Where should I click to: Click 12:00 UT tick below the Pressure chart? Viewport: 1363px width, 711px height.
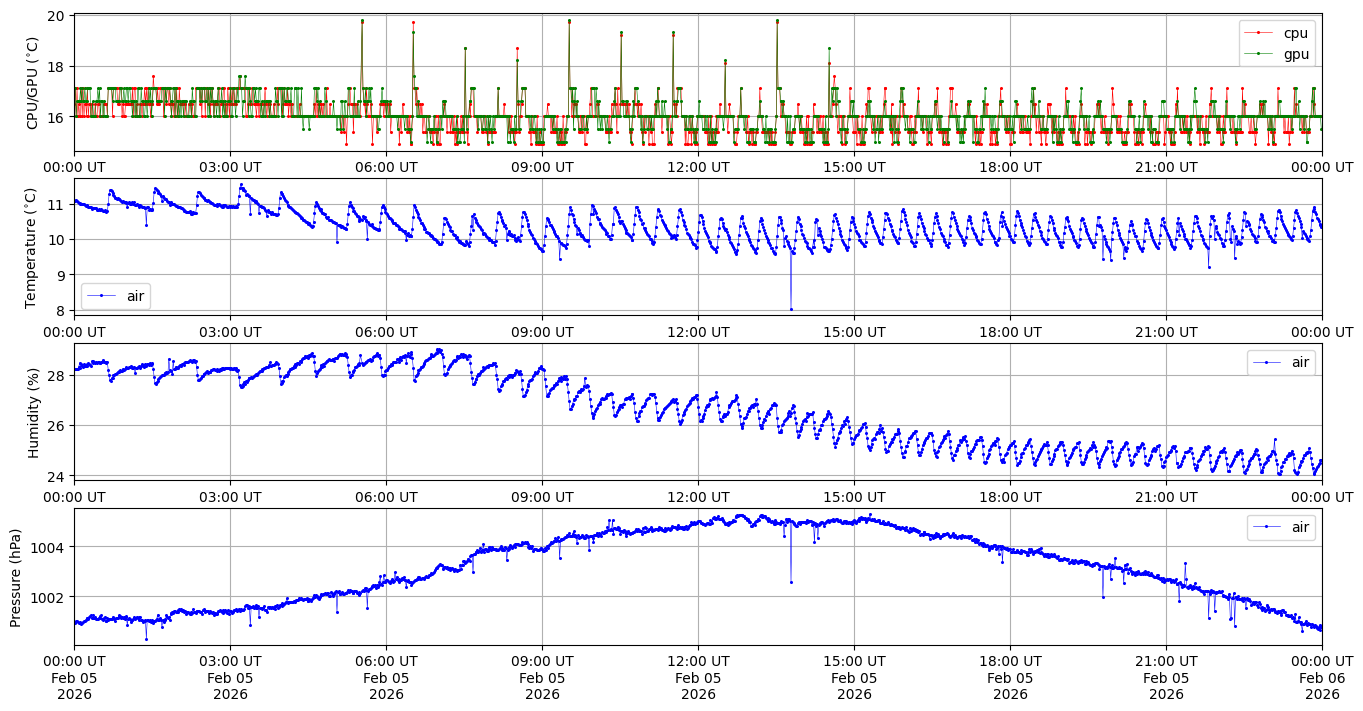[x=698, y=661]
